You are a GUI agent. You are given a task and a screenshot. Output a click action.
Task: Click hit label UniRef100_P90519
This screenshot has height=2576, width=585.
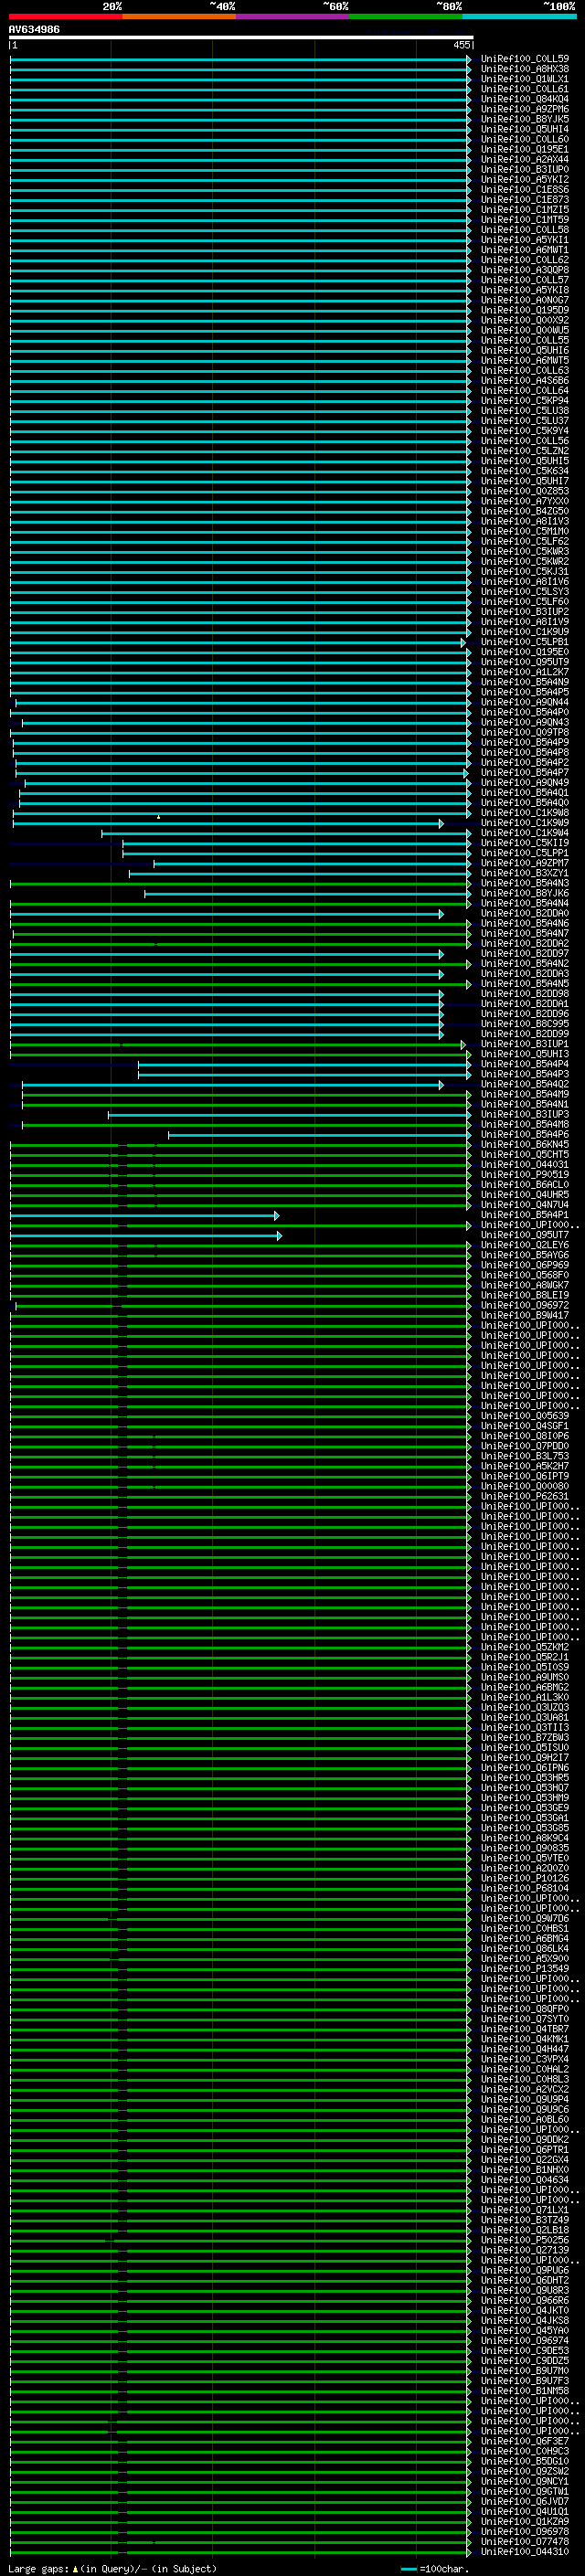point(525,1175)
